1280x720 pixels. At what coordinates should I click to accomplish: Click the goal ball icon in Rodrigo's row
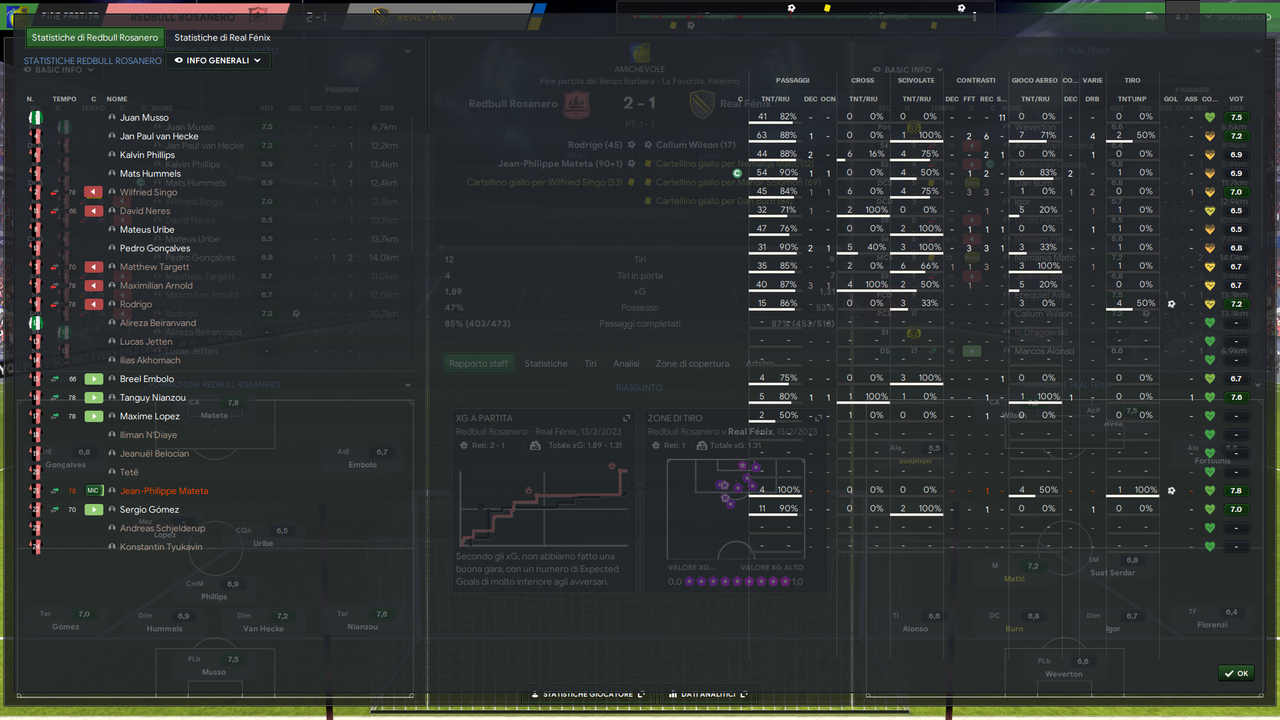(x=1171, y=304)
